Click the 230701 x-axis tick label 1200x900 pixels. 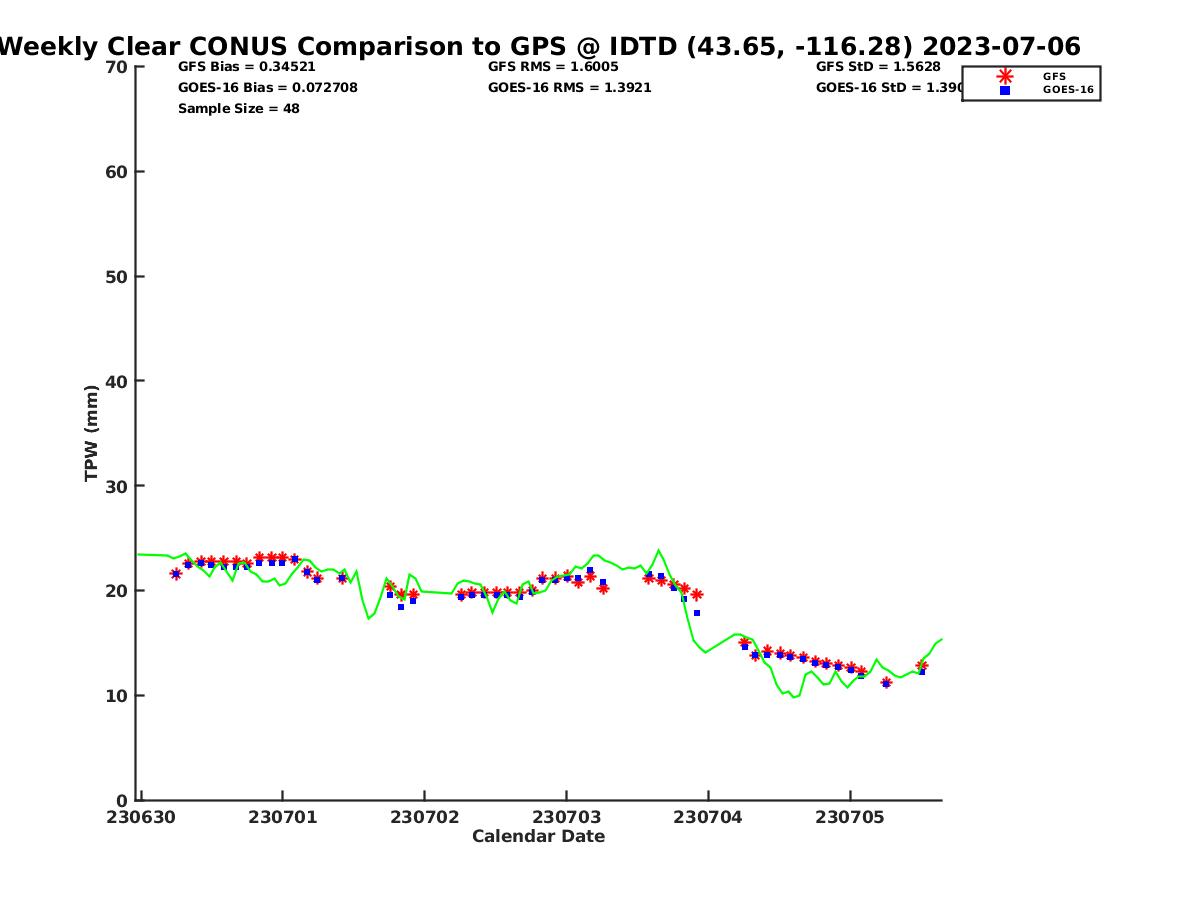tap(283, 817)
